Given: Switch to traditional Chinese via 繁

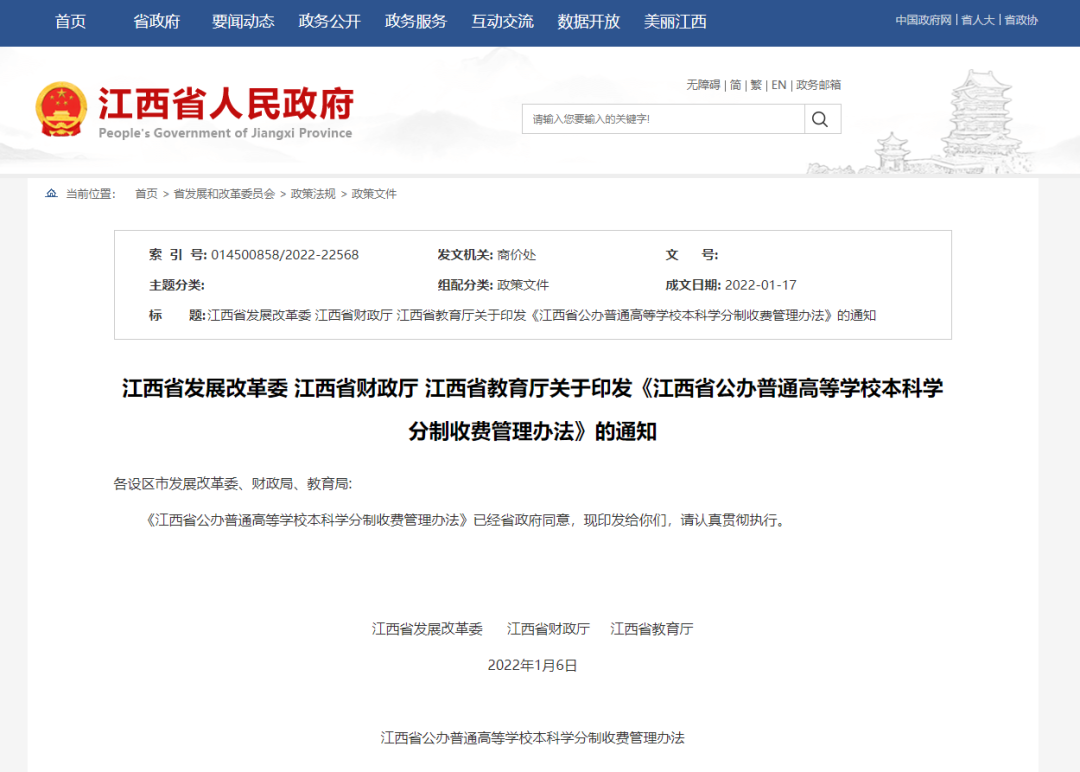Looking at the screenshot, I should [x=755, y=84].
